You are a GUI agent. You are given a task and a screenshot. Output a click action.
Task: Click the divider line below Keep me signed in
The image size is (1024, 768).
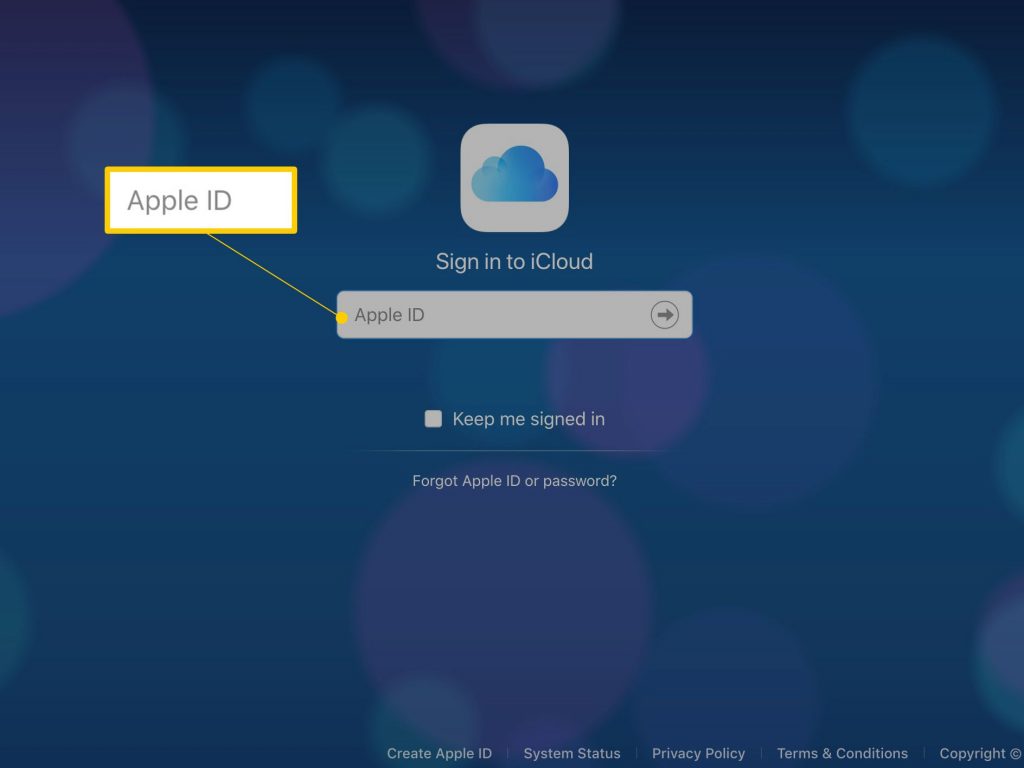tap(514, 451)
